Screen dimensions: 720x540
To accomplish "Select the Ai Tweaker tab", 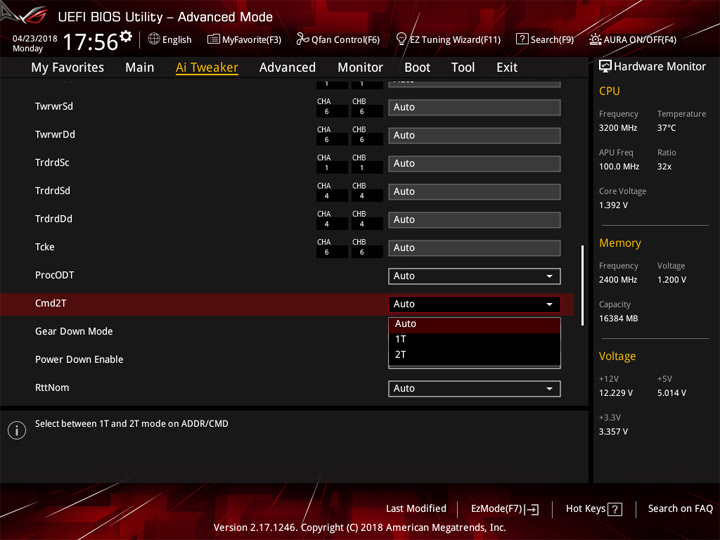I will pos(207,68).
